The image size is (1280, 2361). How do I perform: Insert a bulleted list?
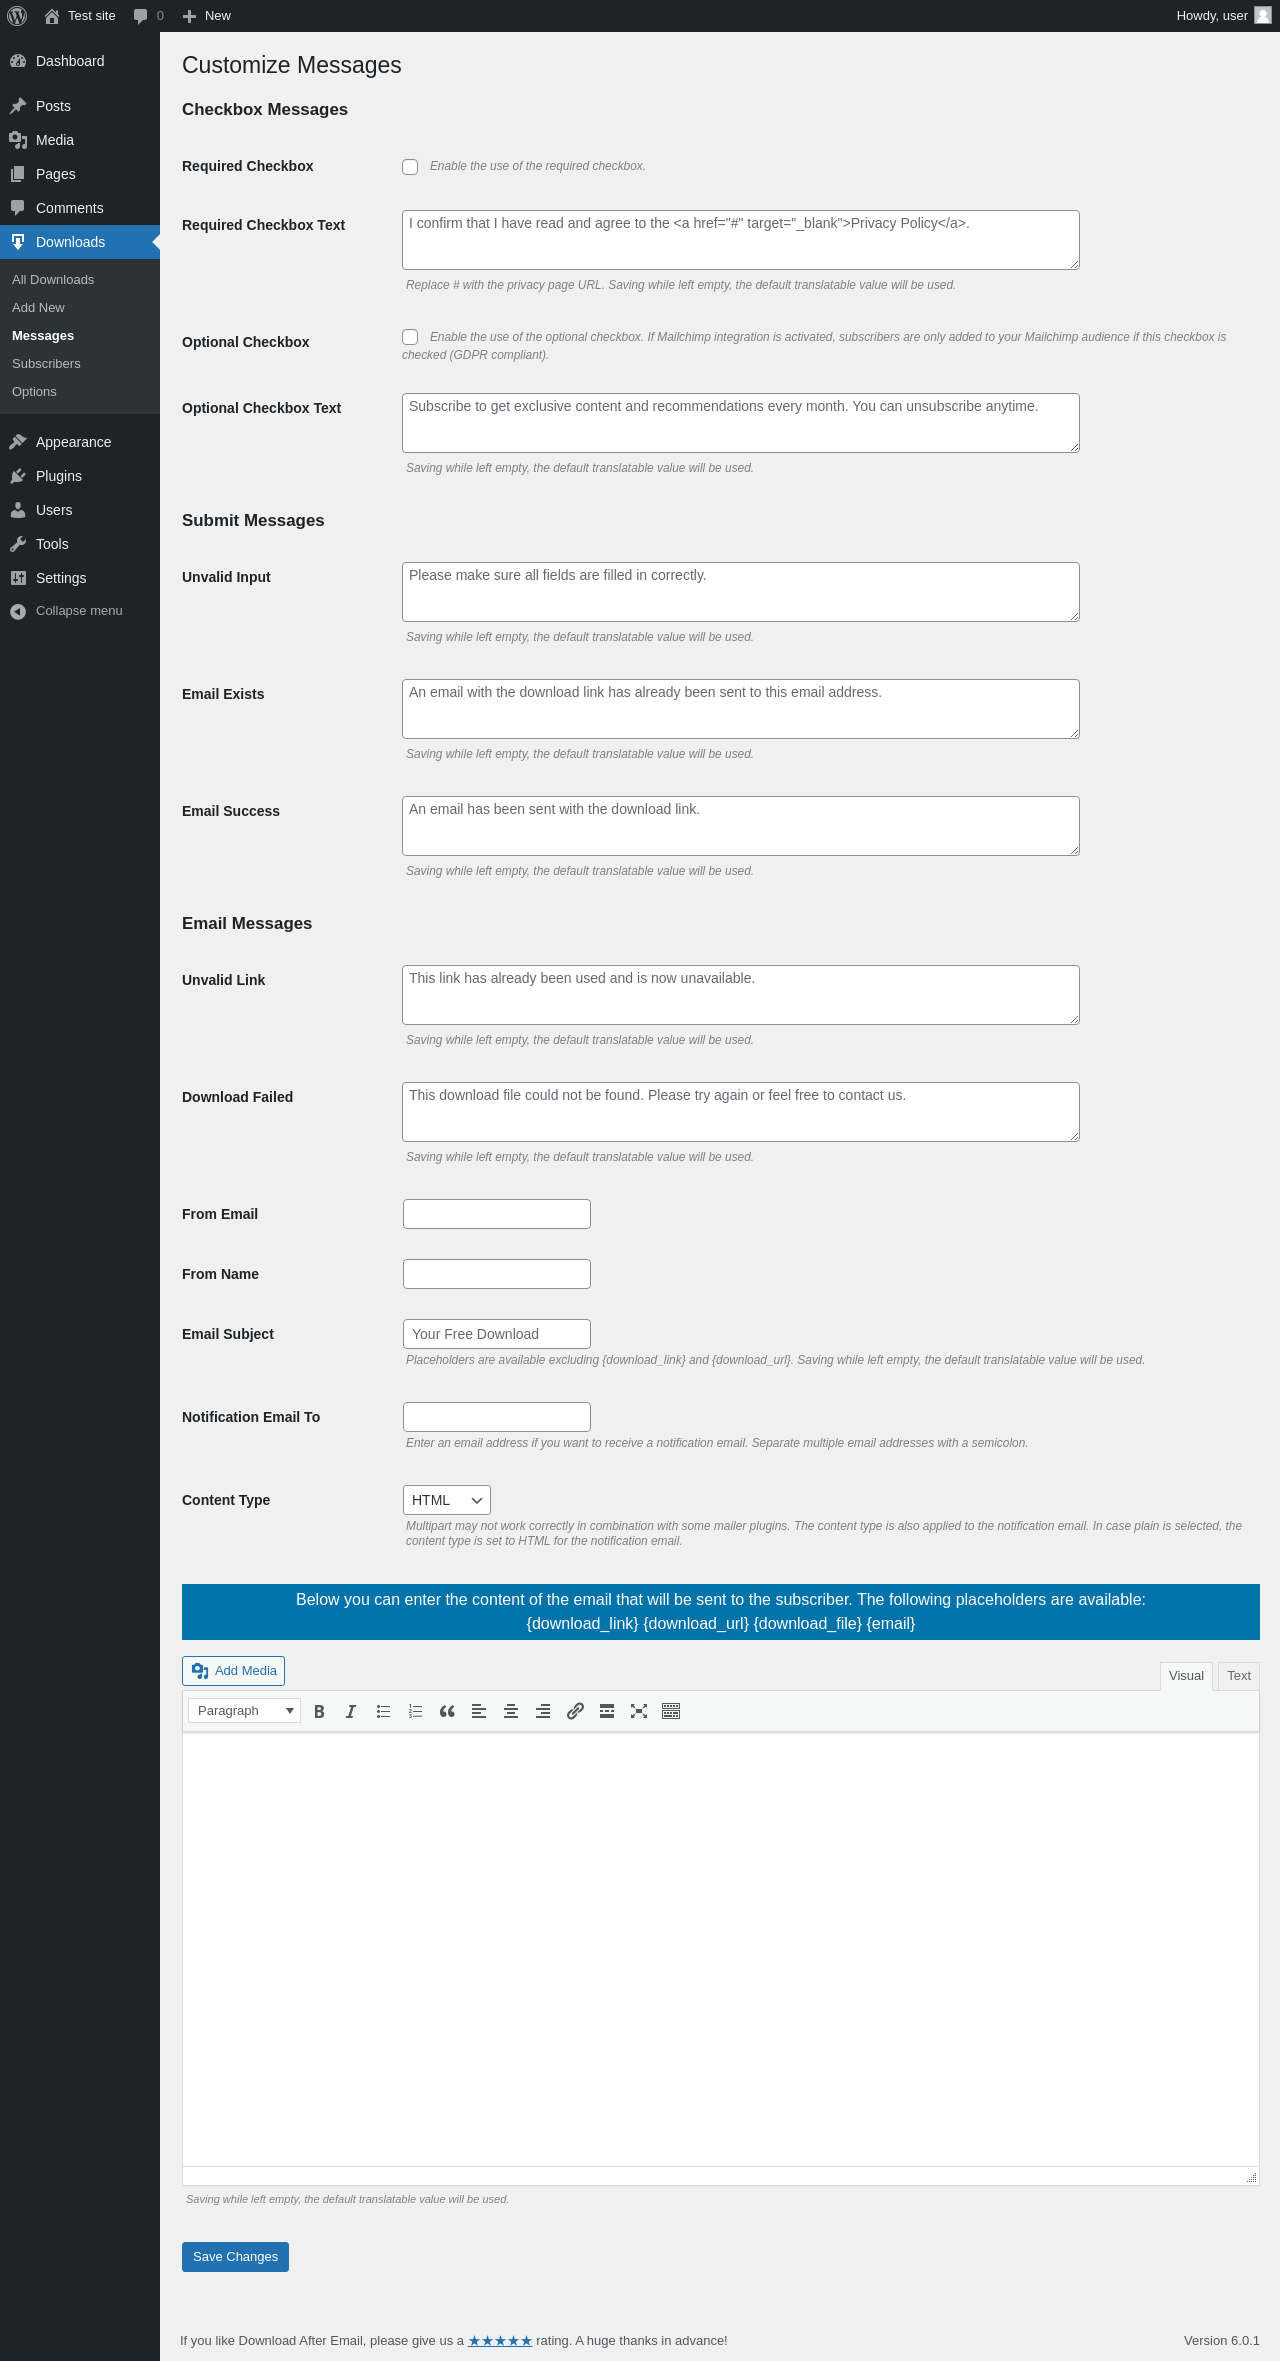383,1711
